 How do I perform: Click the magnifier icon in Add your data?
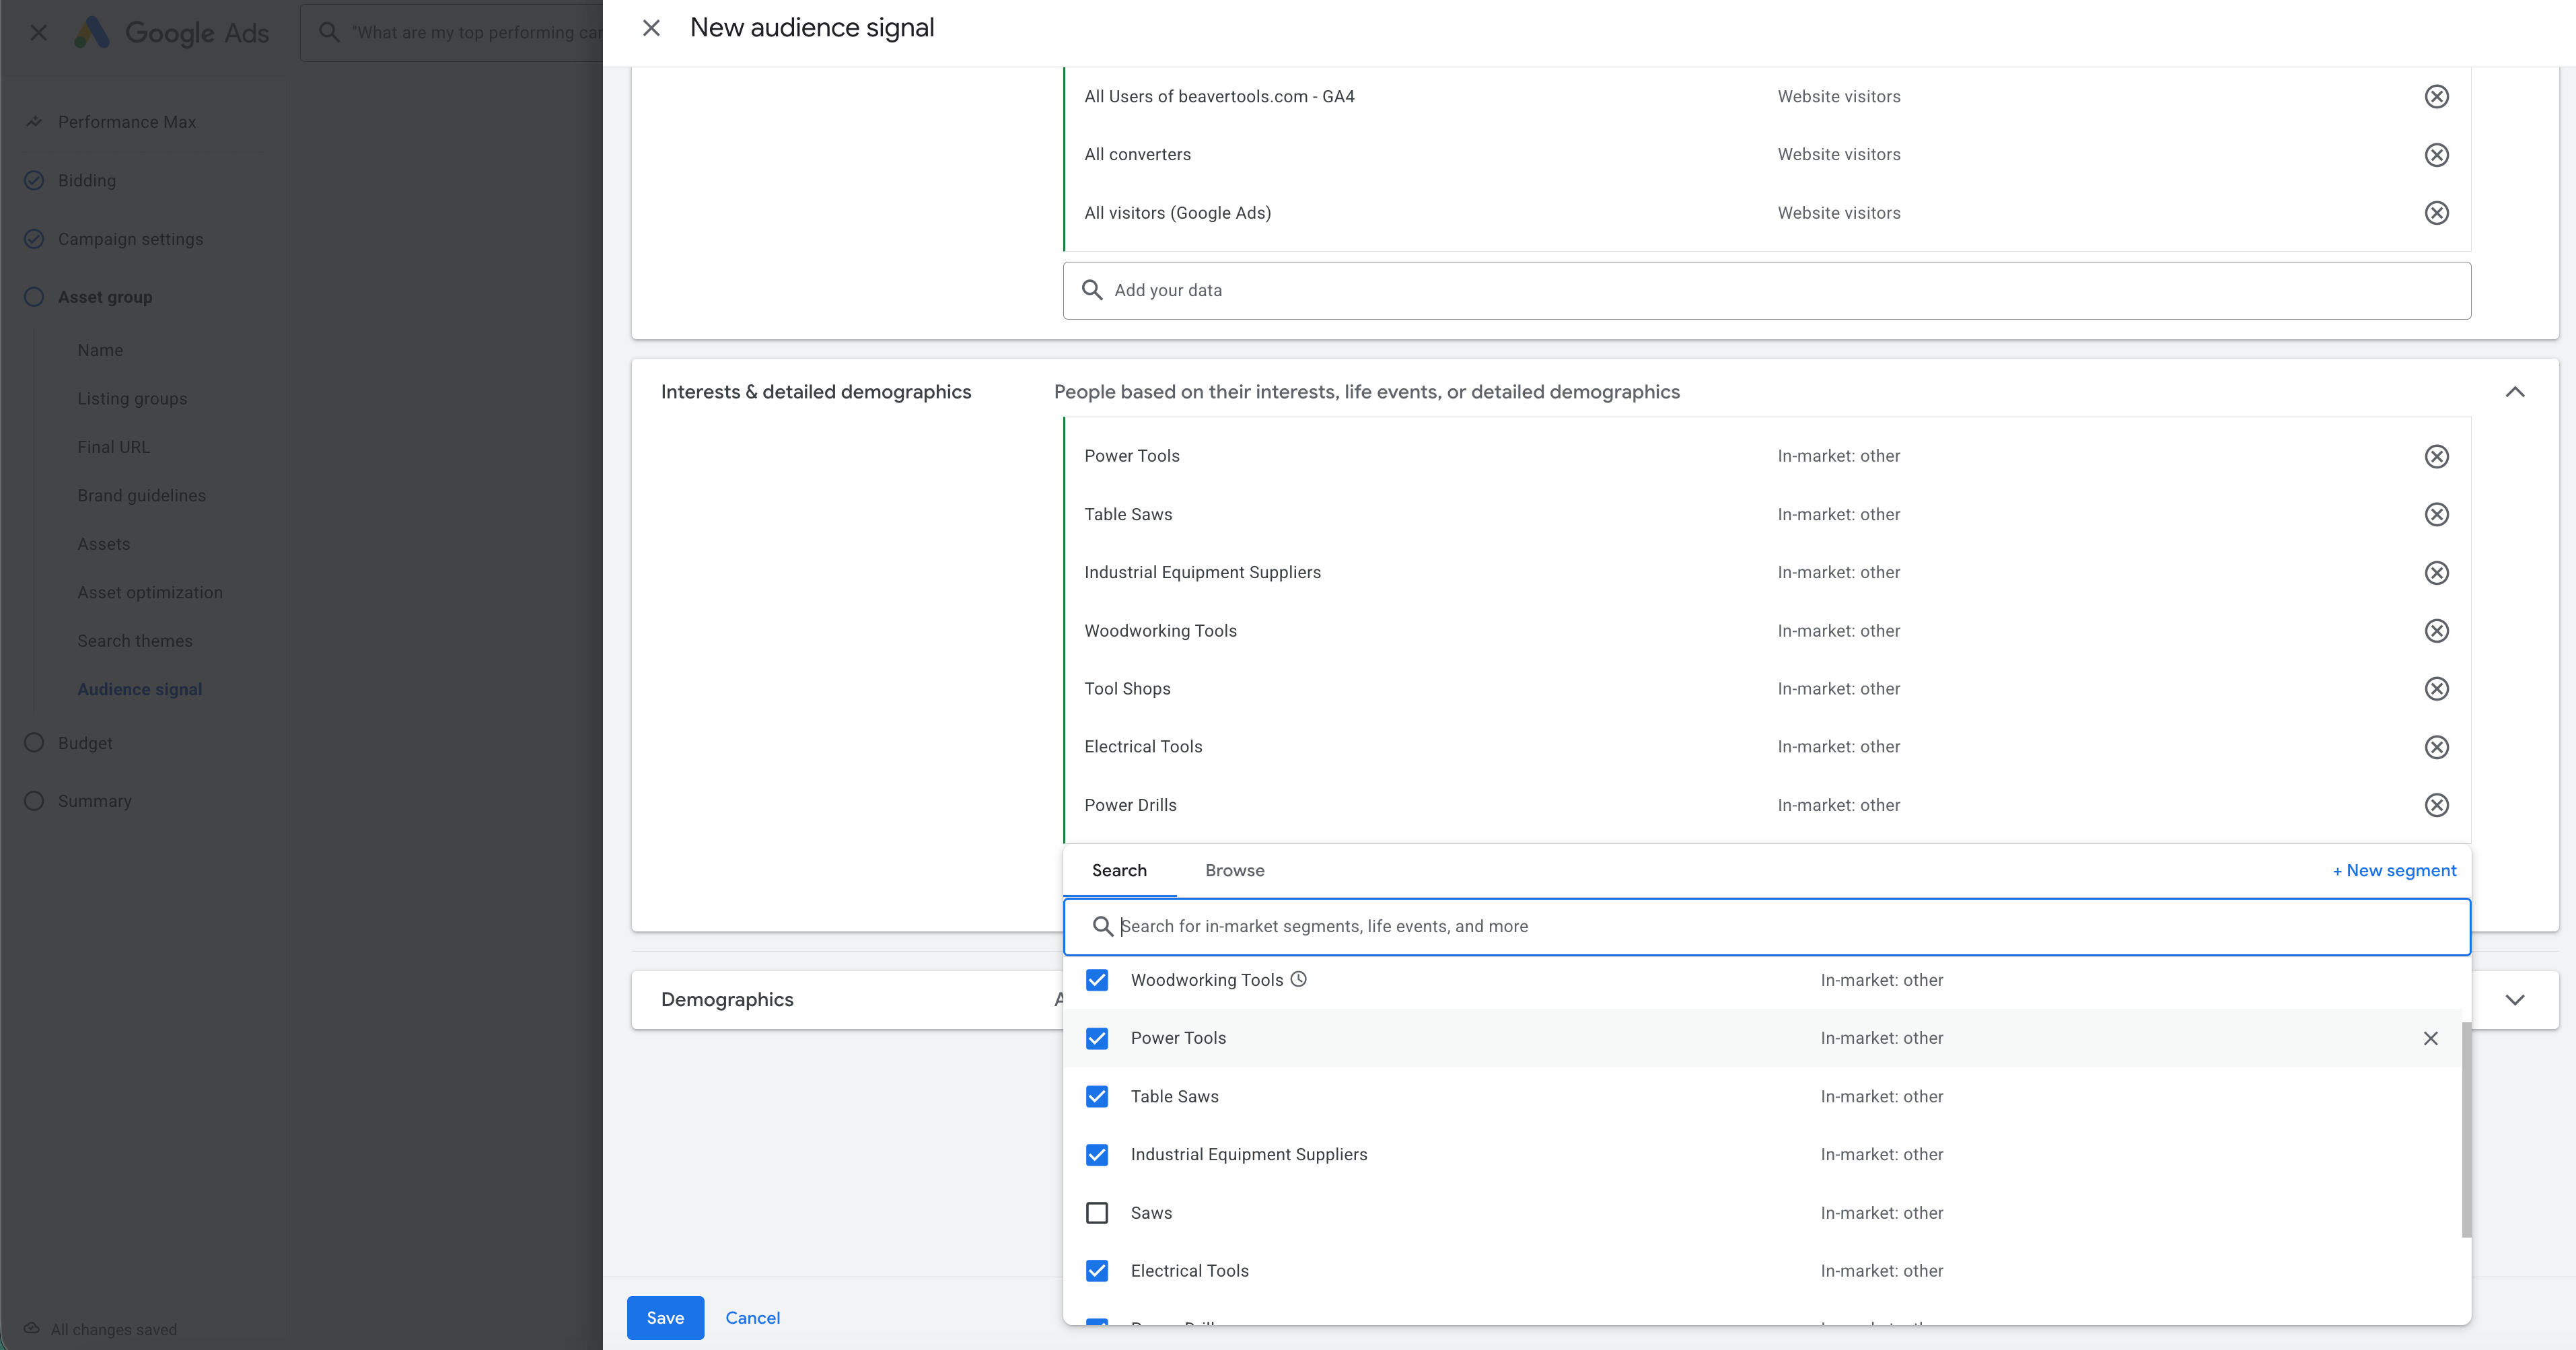[x=1092, y=290]
